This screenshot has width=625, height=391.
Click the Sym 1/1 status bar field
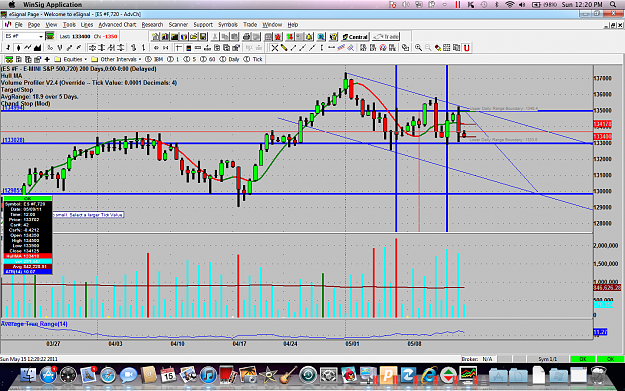[547, 359]
